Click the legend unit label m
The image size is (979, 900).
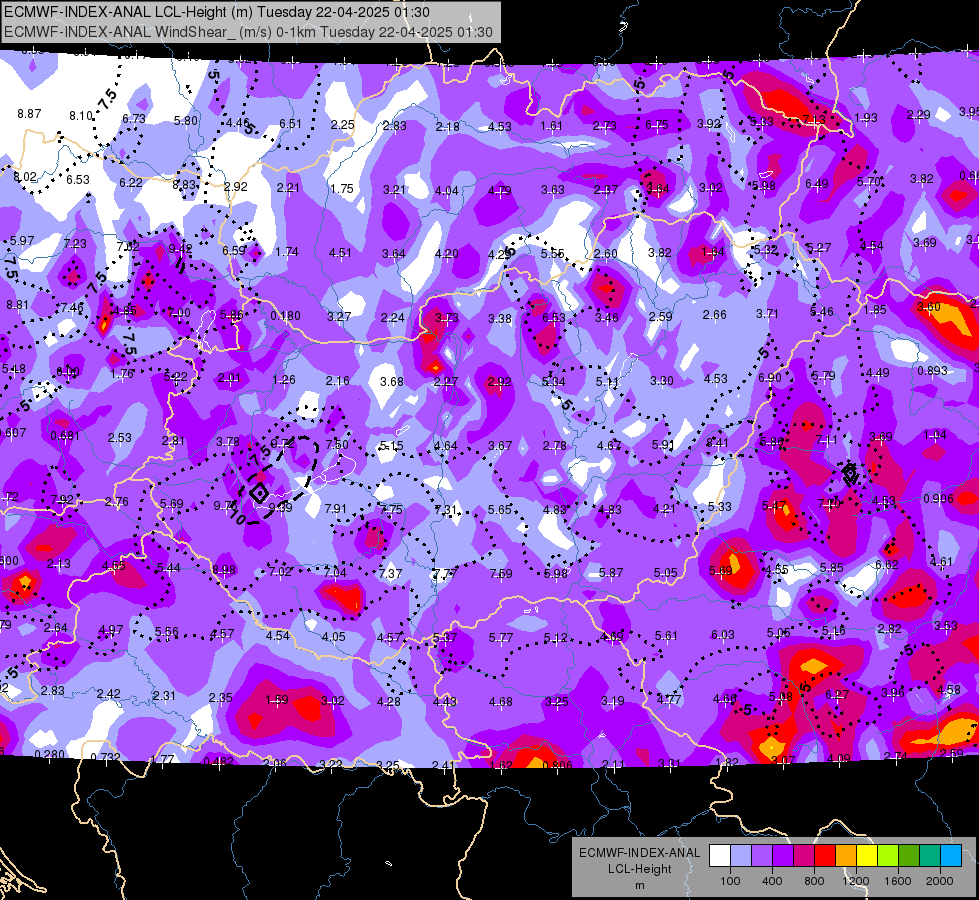[639, 885]
